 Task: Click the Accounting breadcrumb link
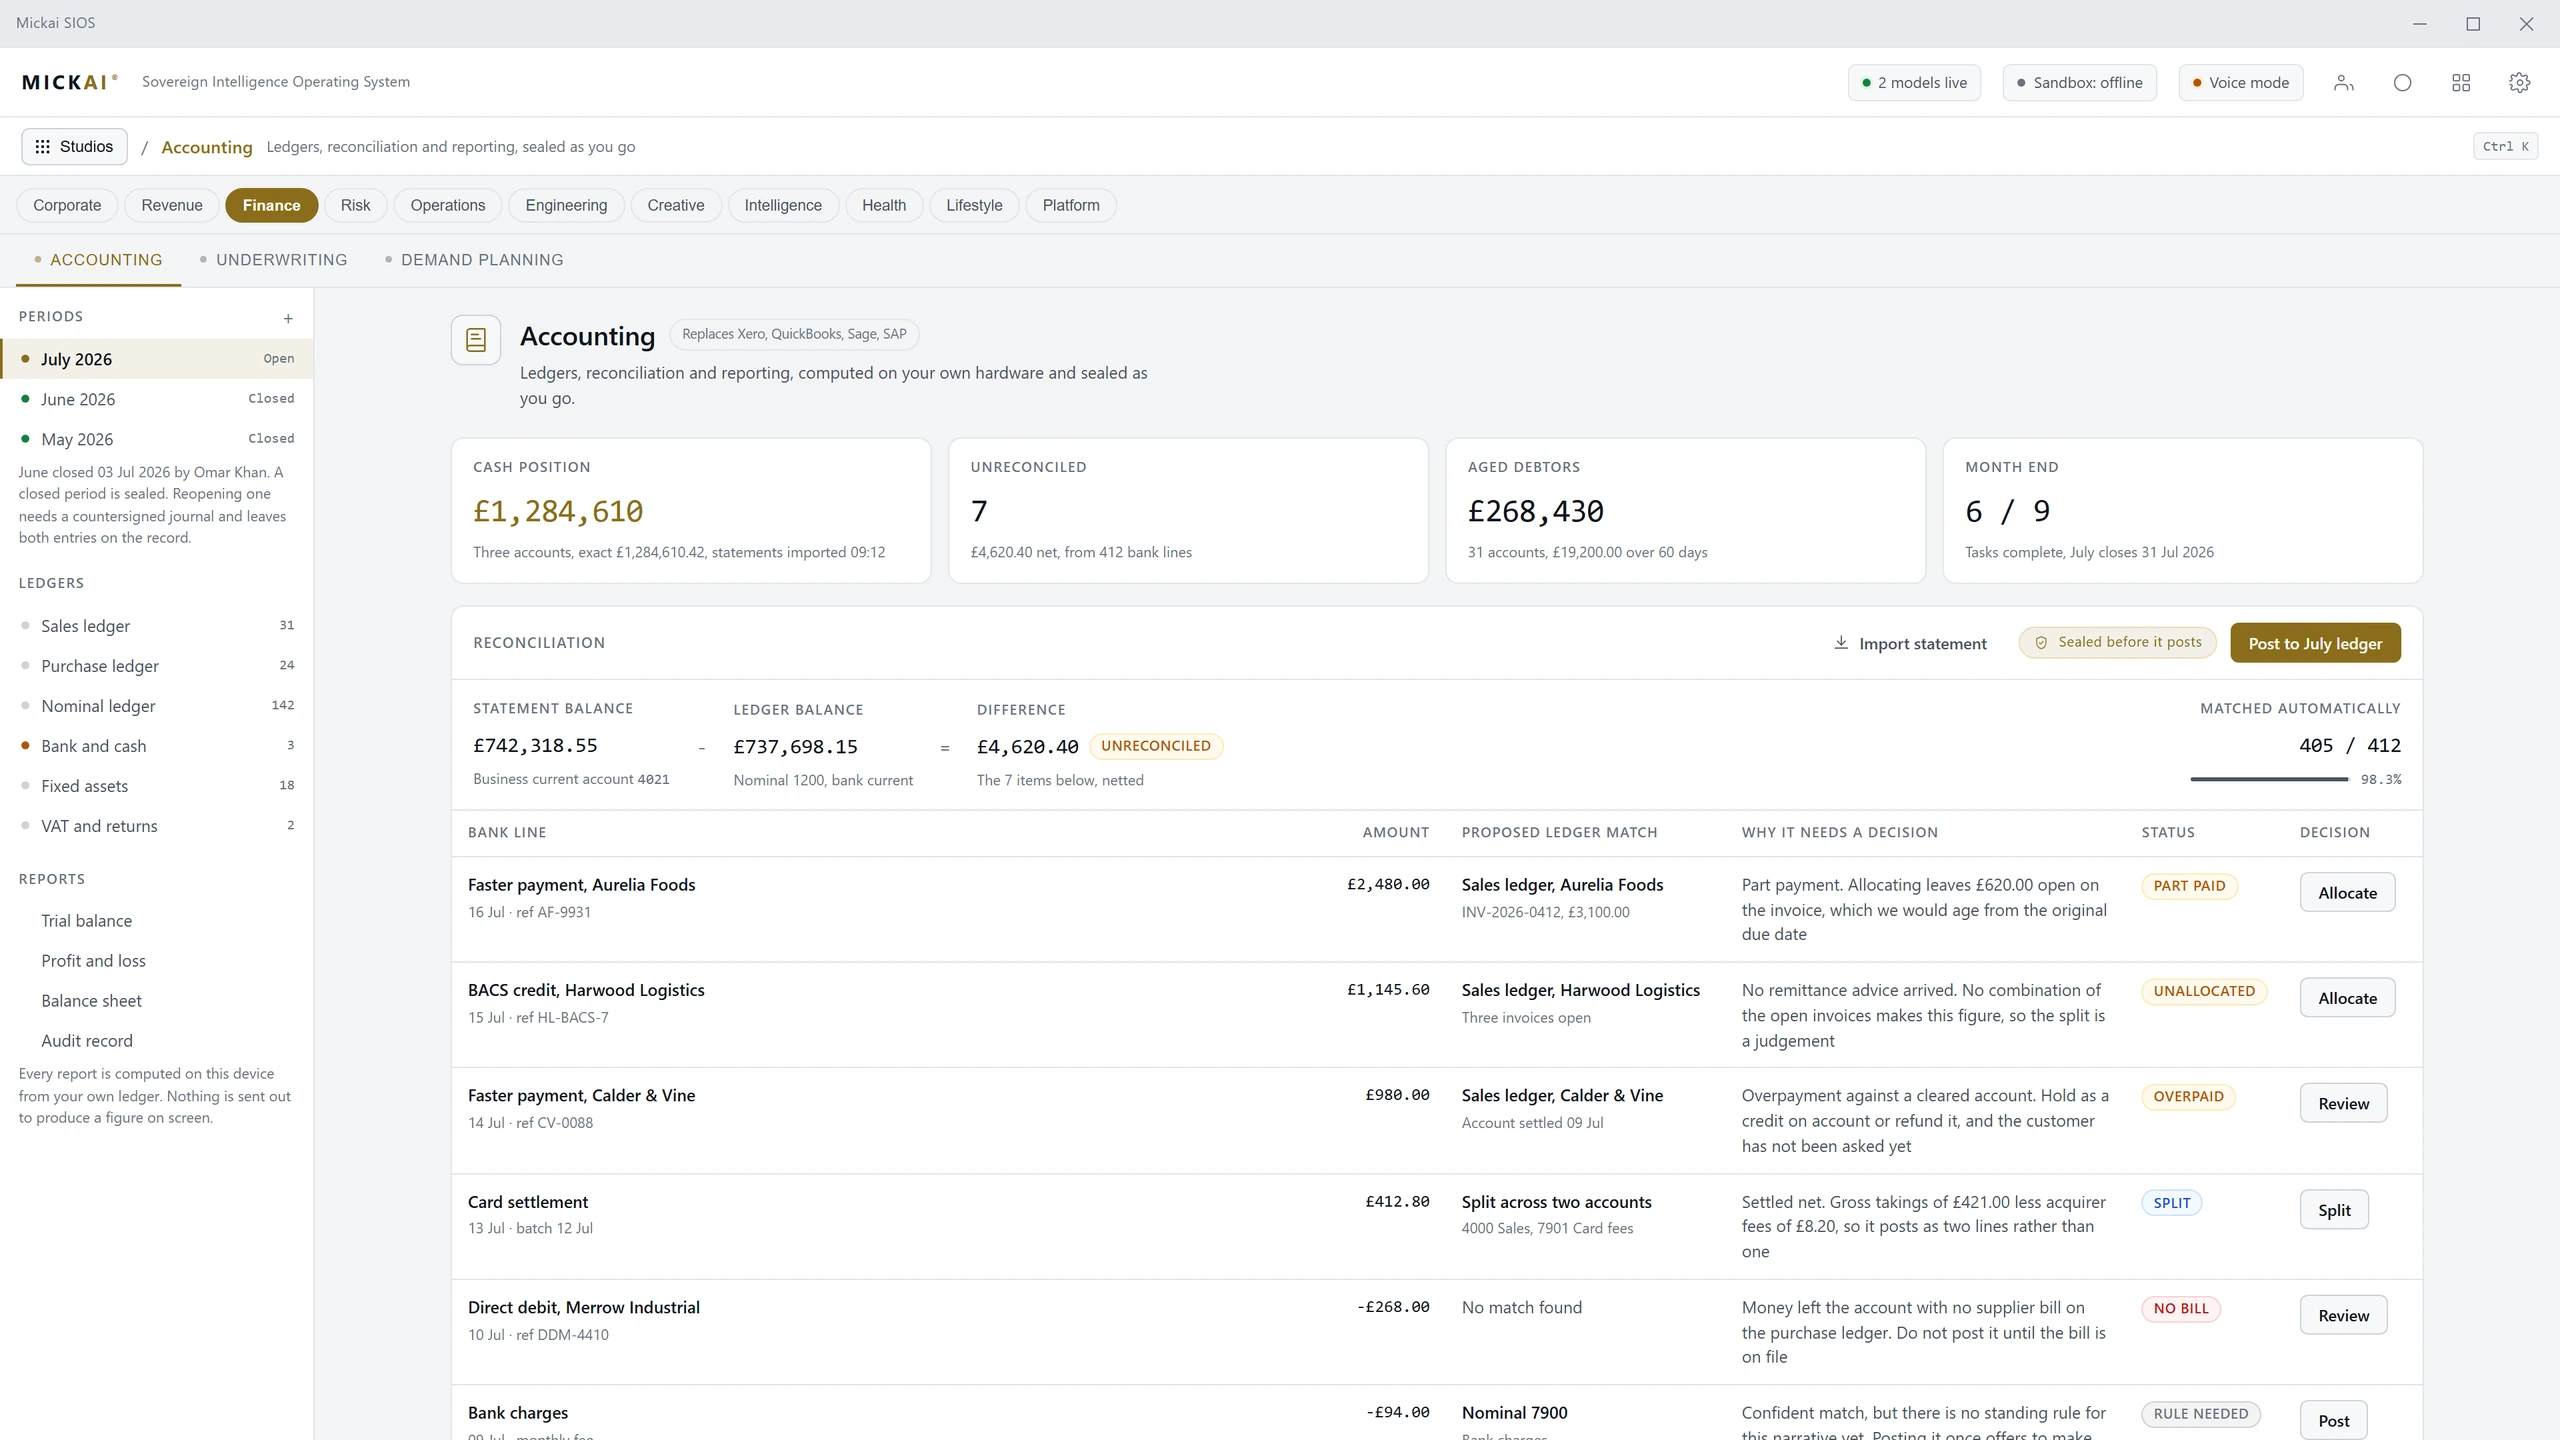(207, 147)
